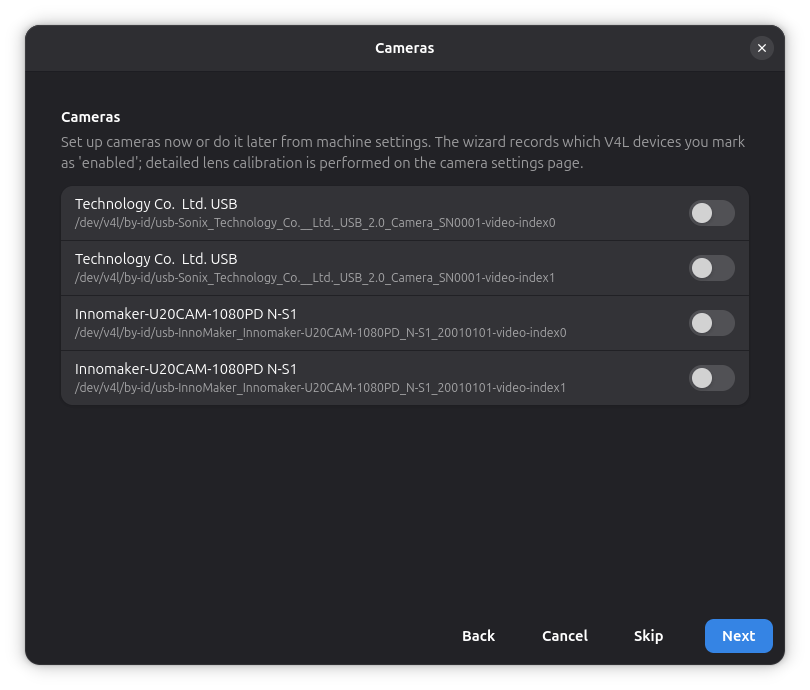
Task: Toggle on Innomaker-U20CAM video-index1 switch
Action: pos(711,378)
